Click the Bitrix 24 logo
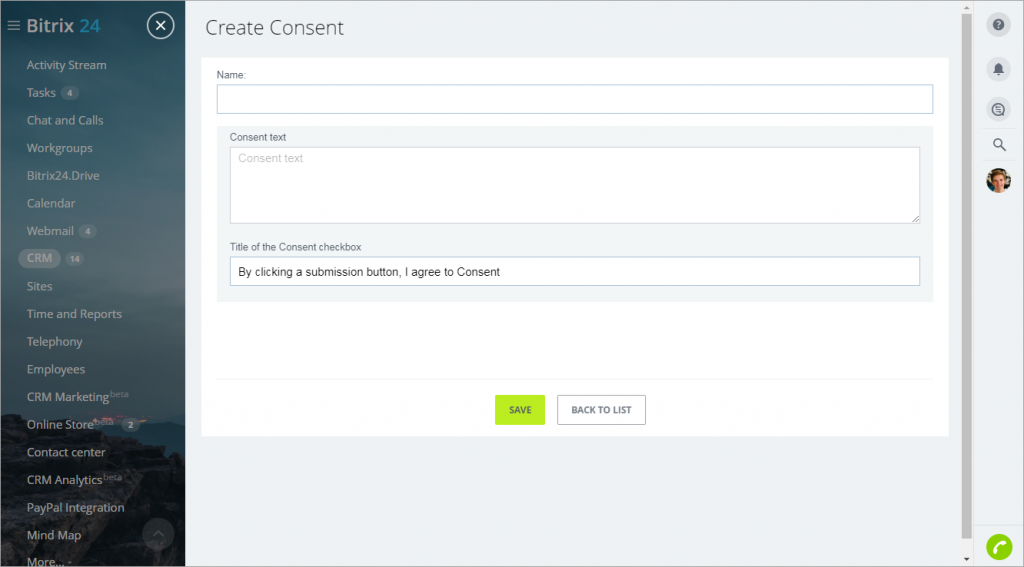The image size is (1024, 567). coord(63,26)
